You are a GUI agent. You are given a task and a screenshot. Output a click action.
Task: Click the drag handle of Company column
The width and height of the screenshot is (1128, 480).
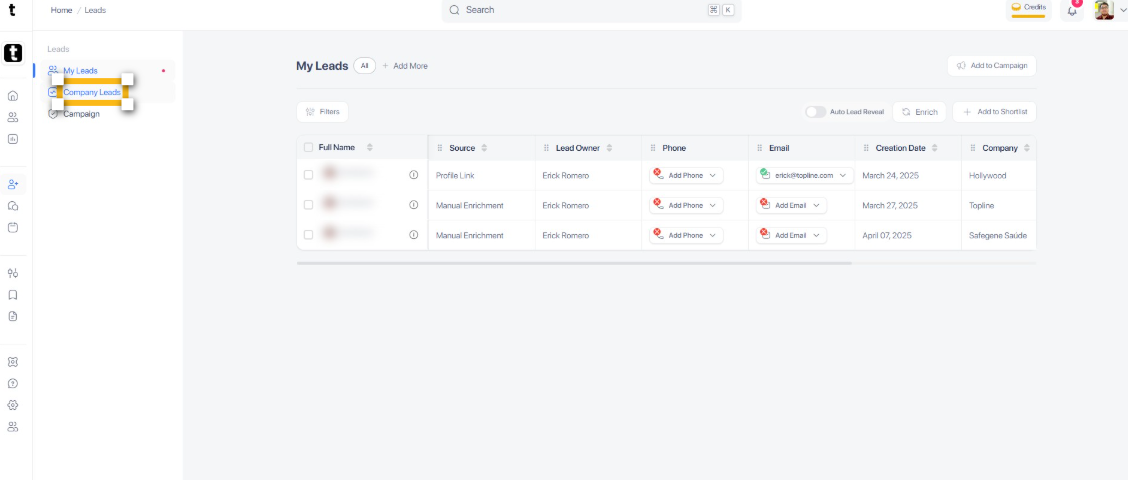pyautogui.click(x=973, y=148)
